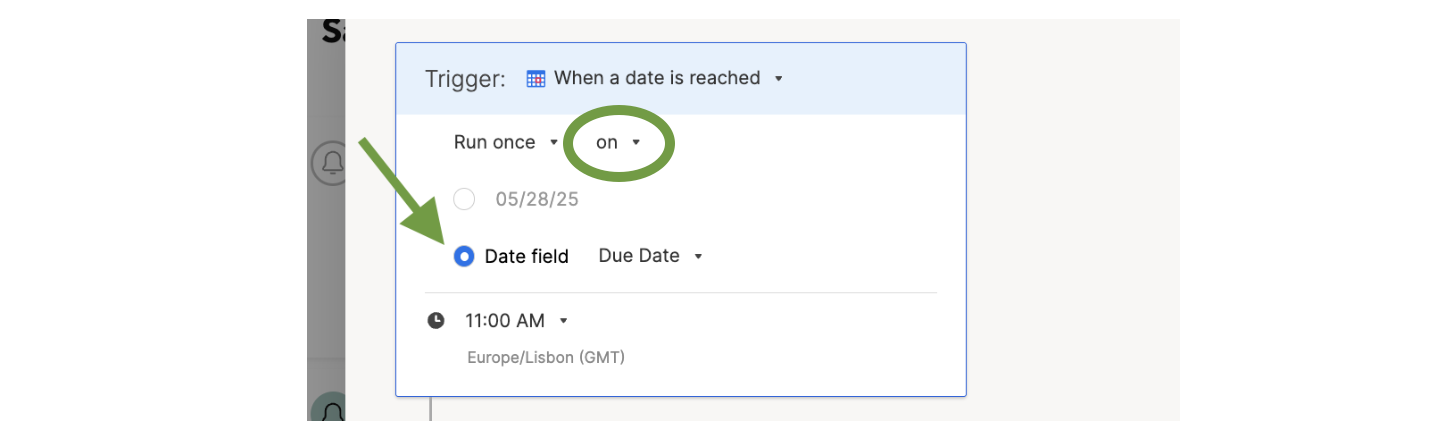Click the caret after 'When a date is reached'
1444x442 pixels.
tap(778, 78)
